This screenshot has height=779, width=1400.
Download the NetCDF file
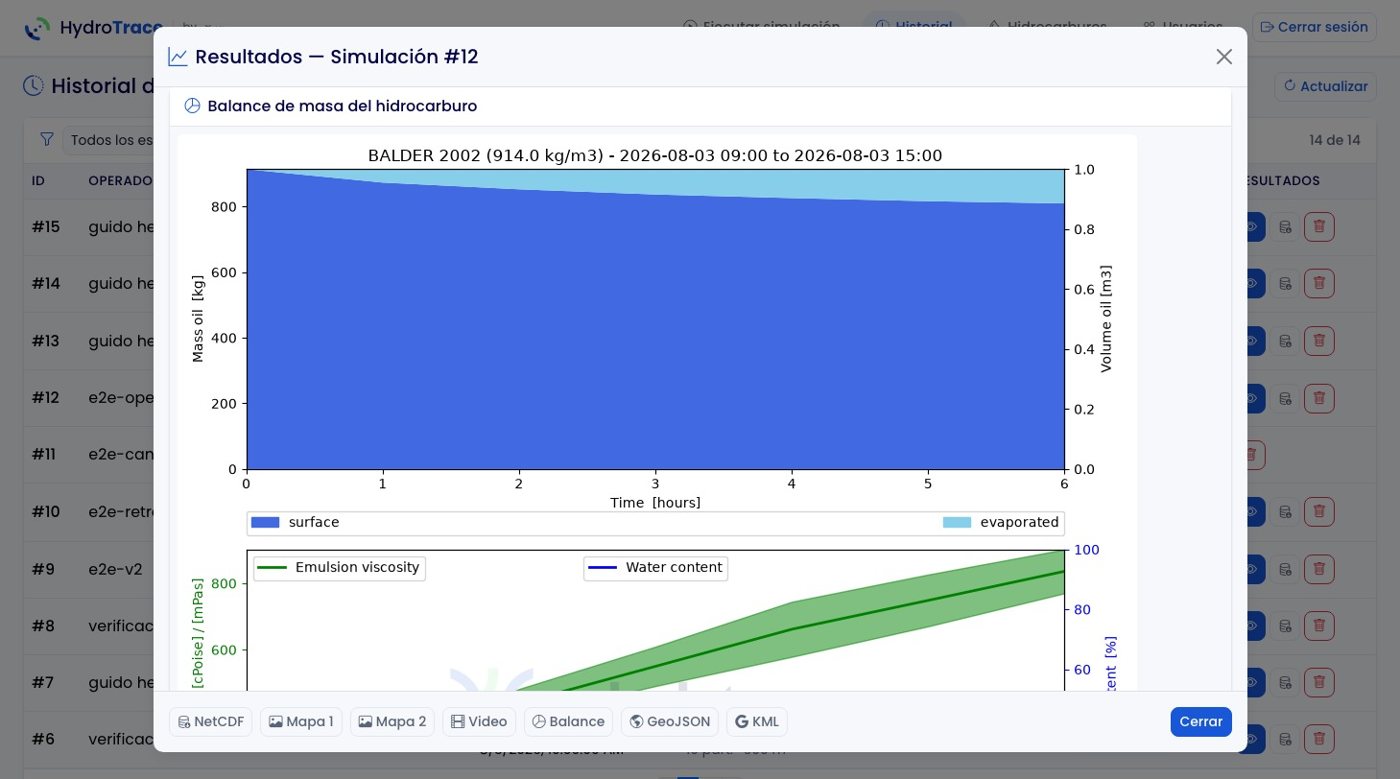pos(211,722)
